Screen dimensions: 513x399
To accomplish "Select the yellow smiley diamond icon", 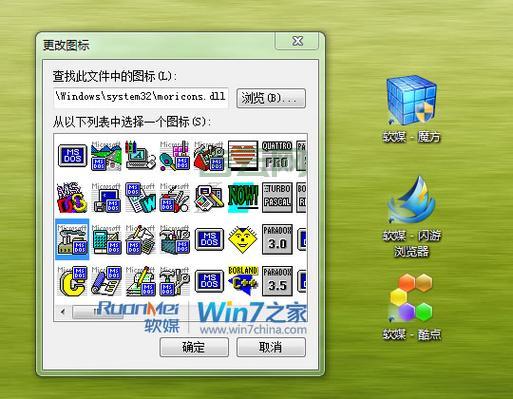I will click(x=243, y=239).
